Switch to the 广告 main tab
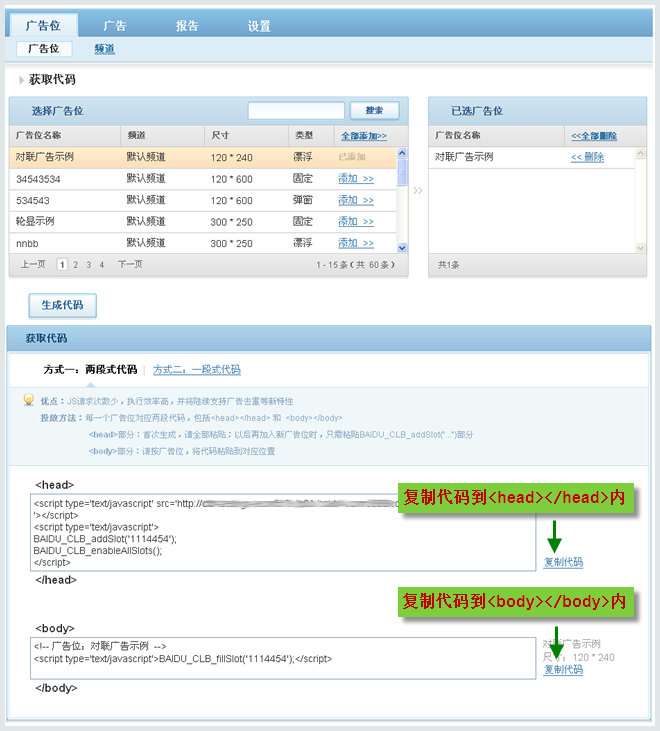660x731 pixels. click(x=115, y=26)
